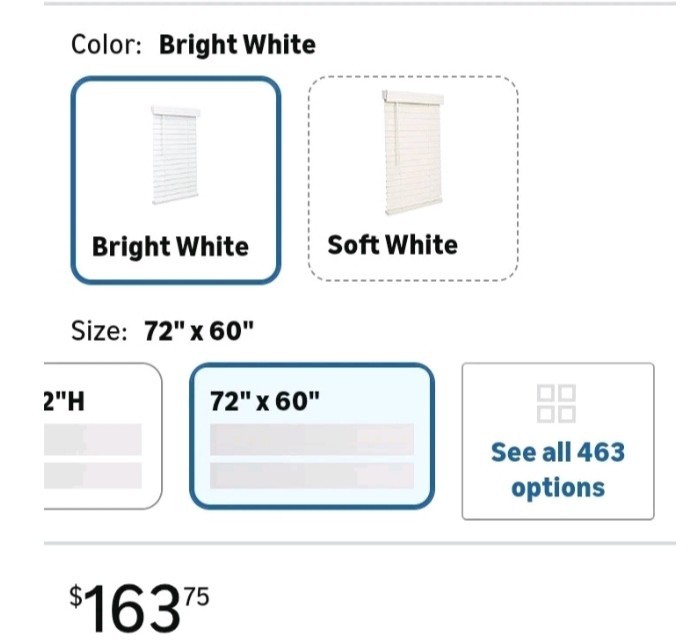689x644 pixels.
Task: Click the Bright White label inside the selected tile
Action: (x=170, y=246)
